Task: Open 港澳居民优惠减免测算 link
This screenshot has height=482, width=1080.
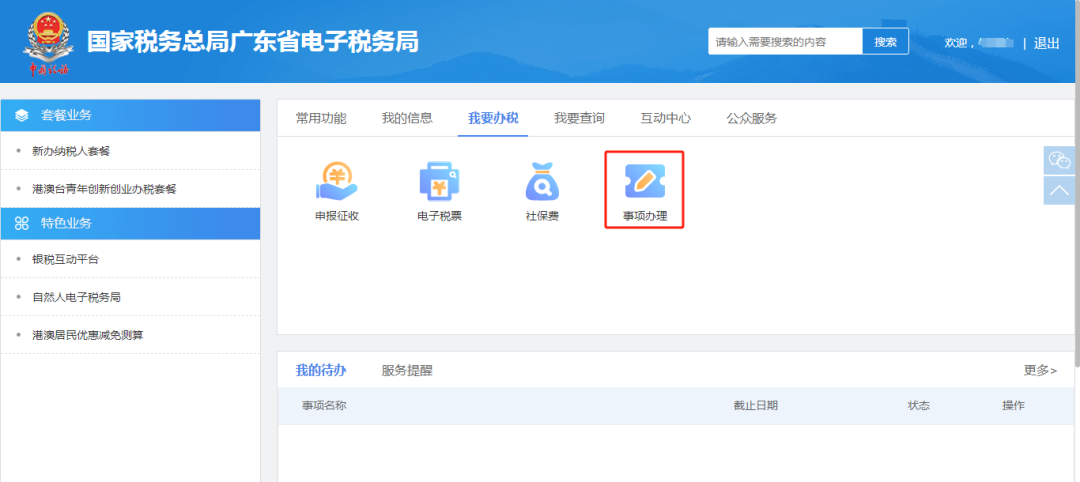Action: [87, 335]
